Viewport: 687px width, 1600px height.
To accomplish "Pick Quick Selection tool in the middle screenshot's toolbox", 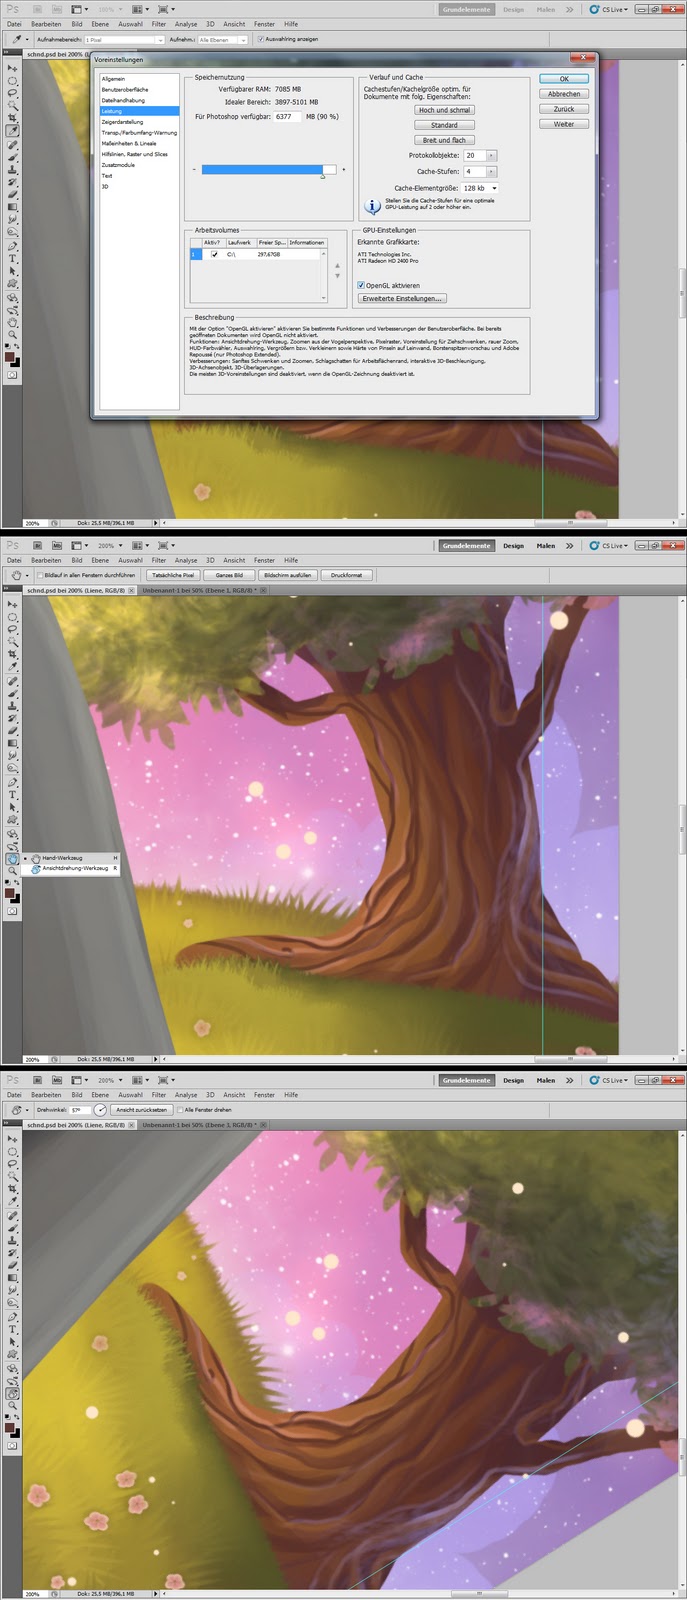I will tap(13, 642).
